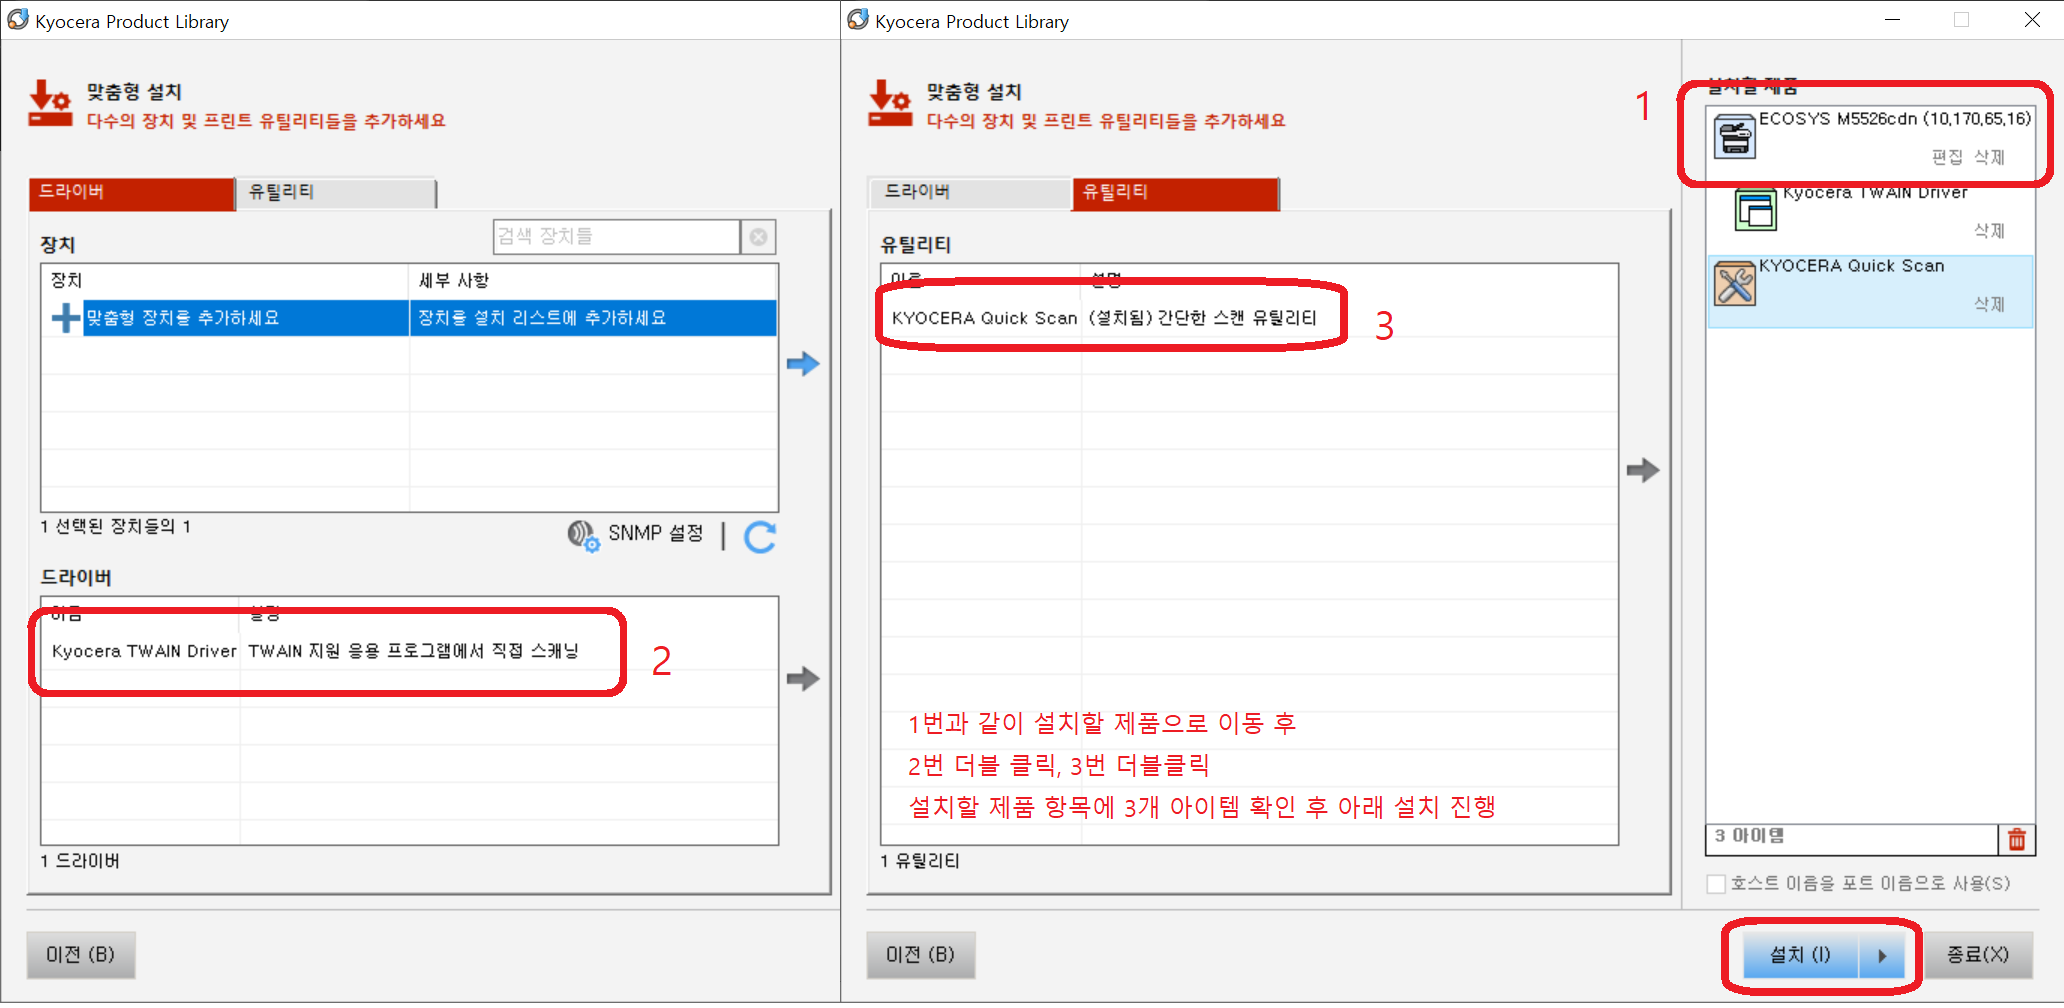Click 삭제 for KYOCERA Quick Scan
This screenshot has width=2064, height=1008.
point(1989,304)
